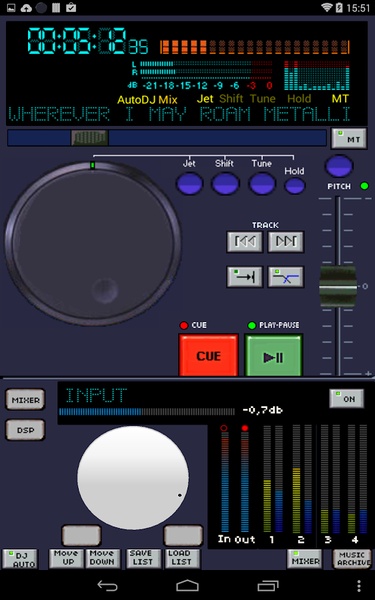Click the AutoDJ Mix status label
This screenshot has width=375, height=600.
[x=147, y=100]
